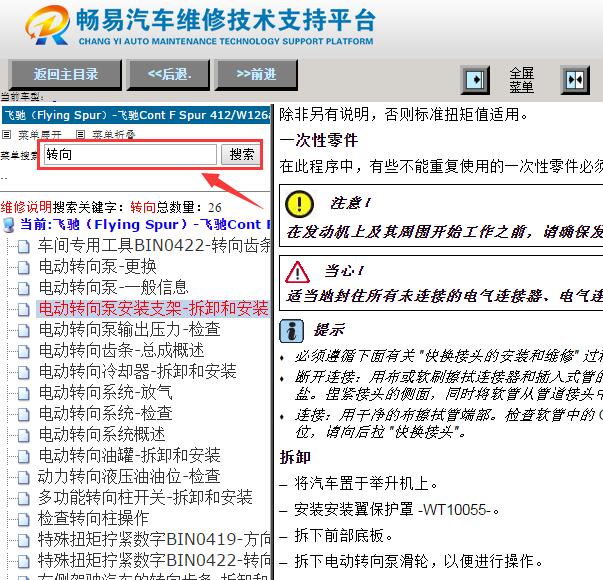
Task: Open 电动转向系统-放气 document
Action: [x=105, y=392]
